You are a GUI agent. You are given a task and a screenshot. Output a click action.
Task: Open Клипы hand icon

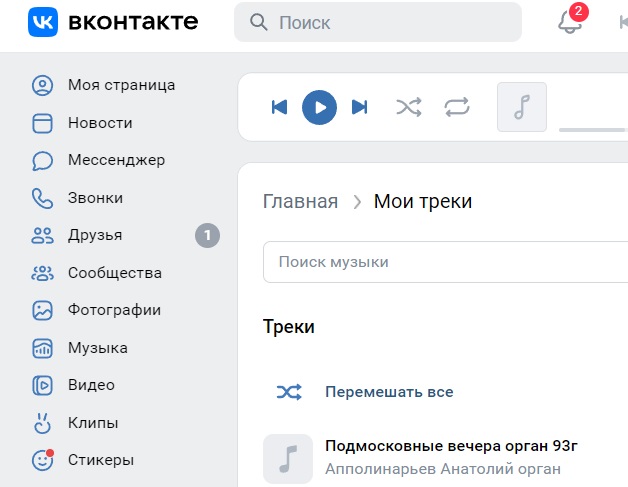point(42,423)
